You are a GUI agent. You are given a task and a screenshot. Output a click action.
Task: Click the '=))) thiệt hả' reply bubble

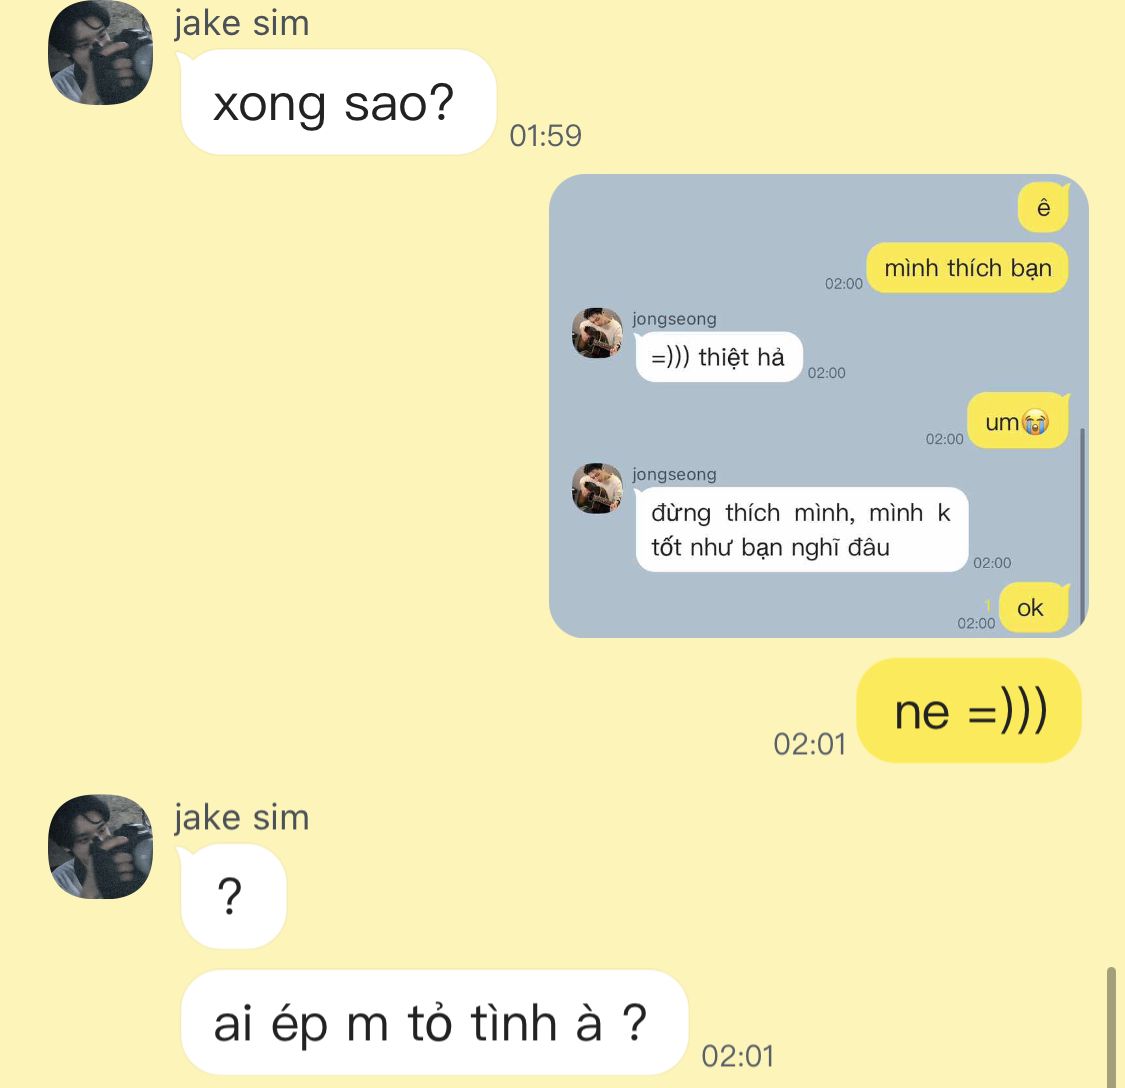click(719, 357)
